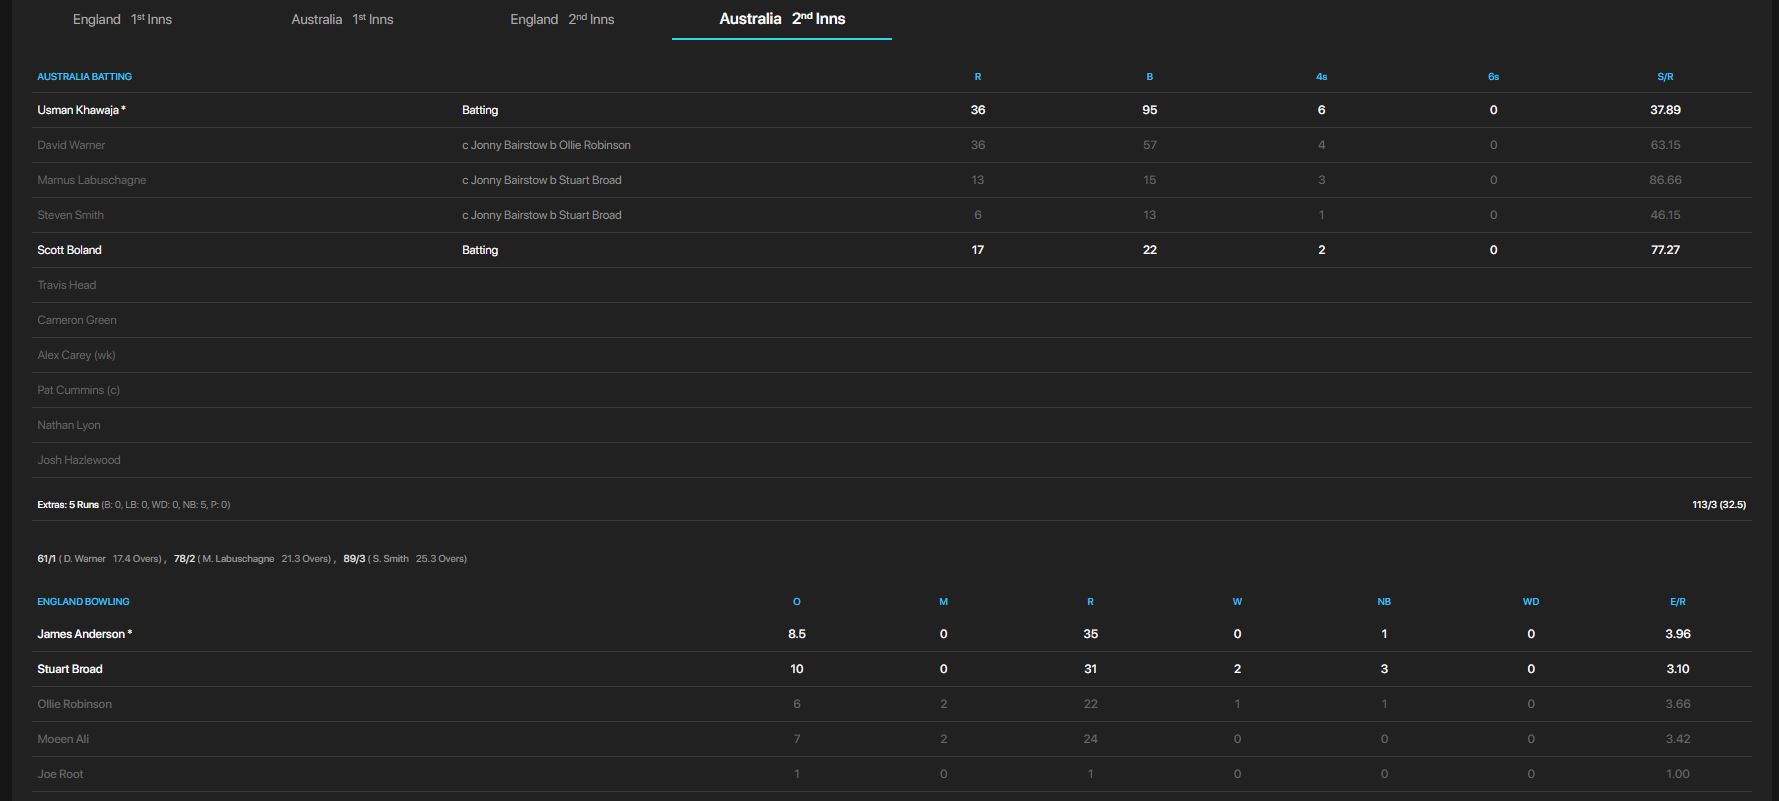This screenshot has width=1779, height=801.
Task: Click NB column header
Action: [x=1384, y=601]
